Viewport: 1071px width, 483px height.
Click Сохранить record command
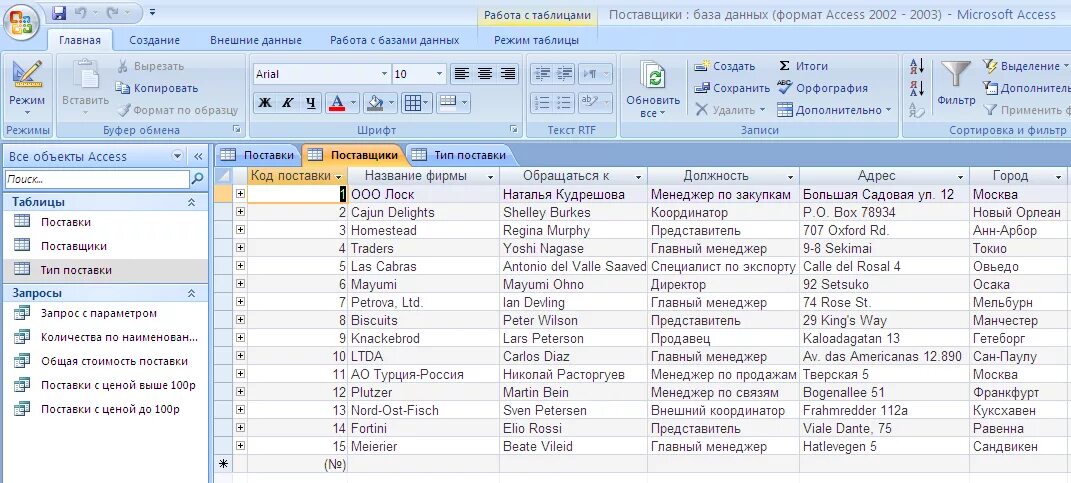732,88
